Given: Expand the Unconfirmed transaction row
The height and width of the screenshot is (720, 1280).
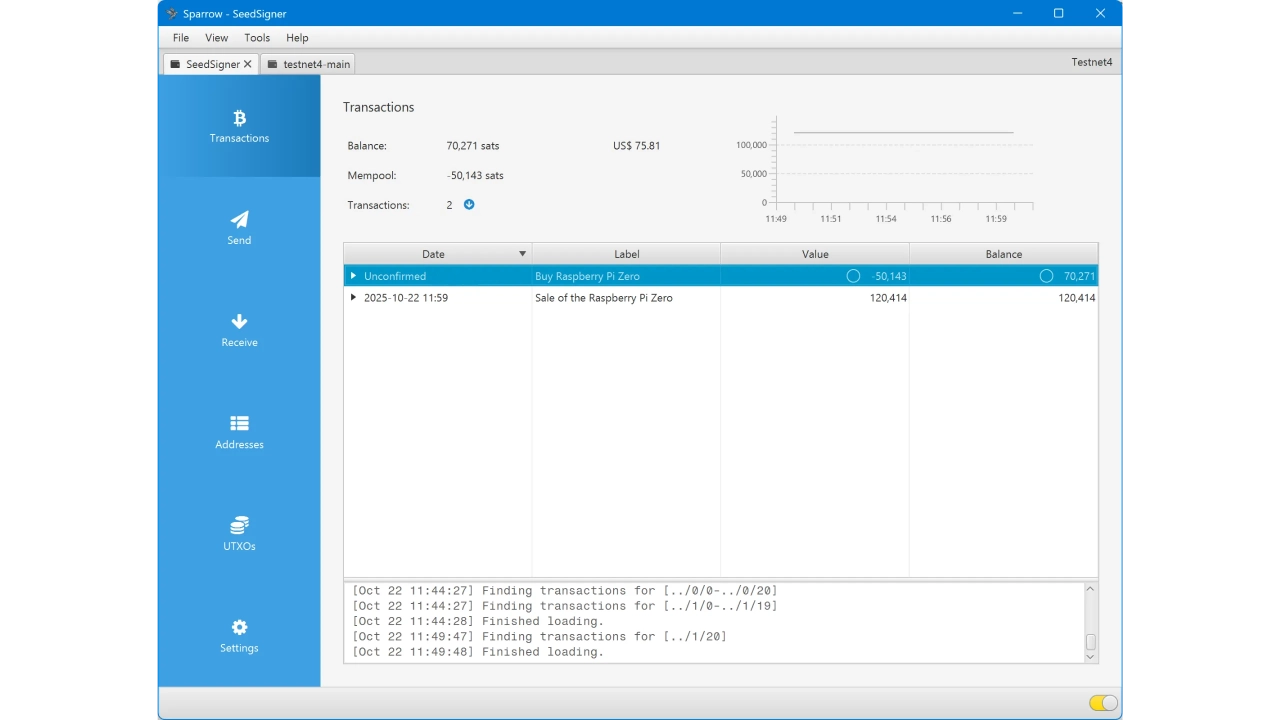Looking at the screenshot, I should click(353, 276).
